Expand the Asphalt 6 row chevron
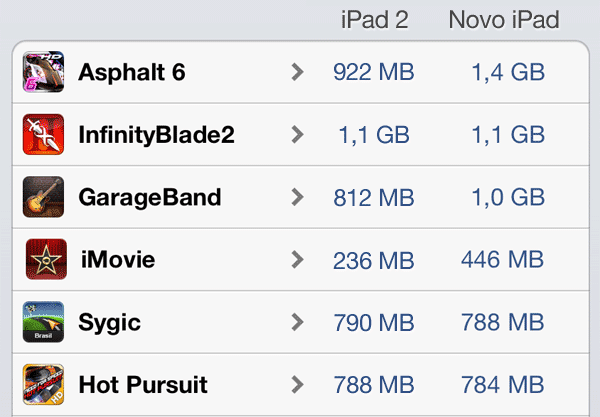Screen dimensions: 600x417 [297, 72]
